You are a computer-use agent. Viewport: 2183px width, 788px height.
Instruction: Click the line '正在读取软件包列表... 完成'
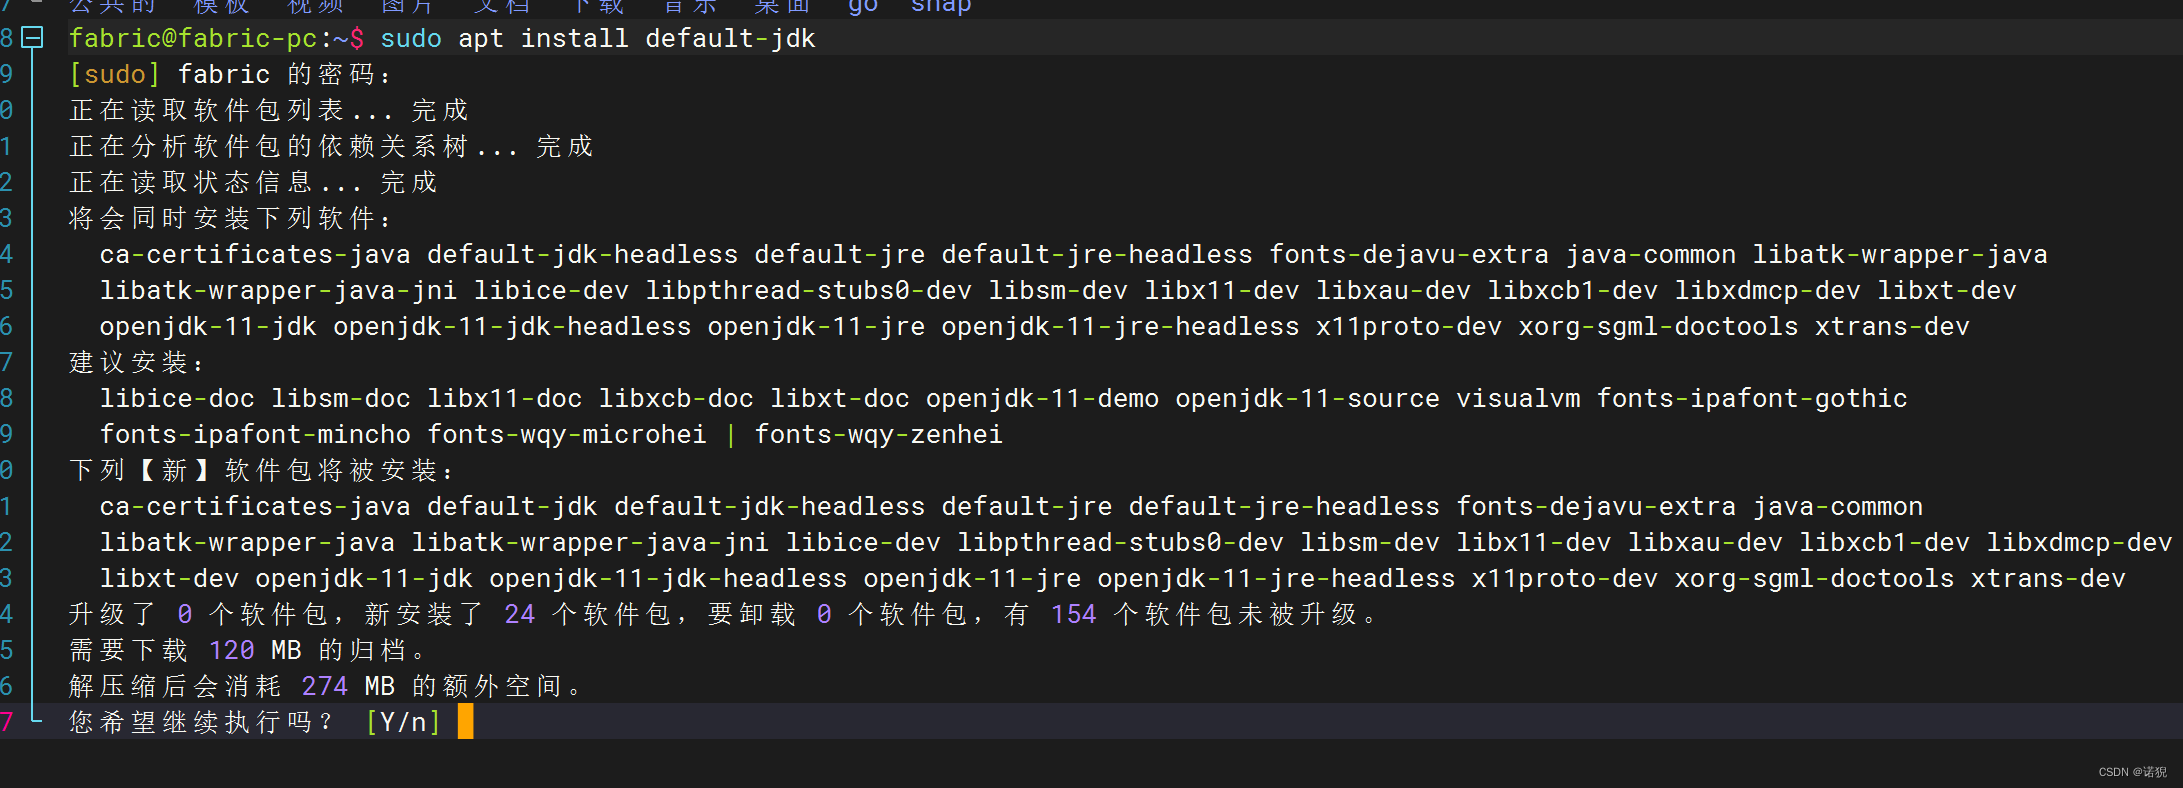pos(269,111)
